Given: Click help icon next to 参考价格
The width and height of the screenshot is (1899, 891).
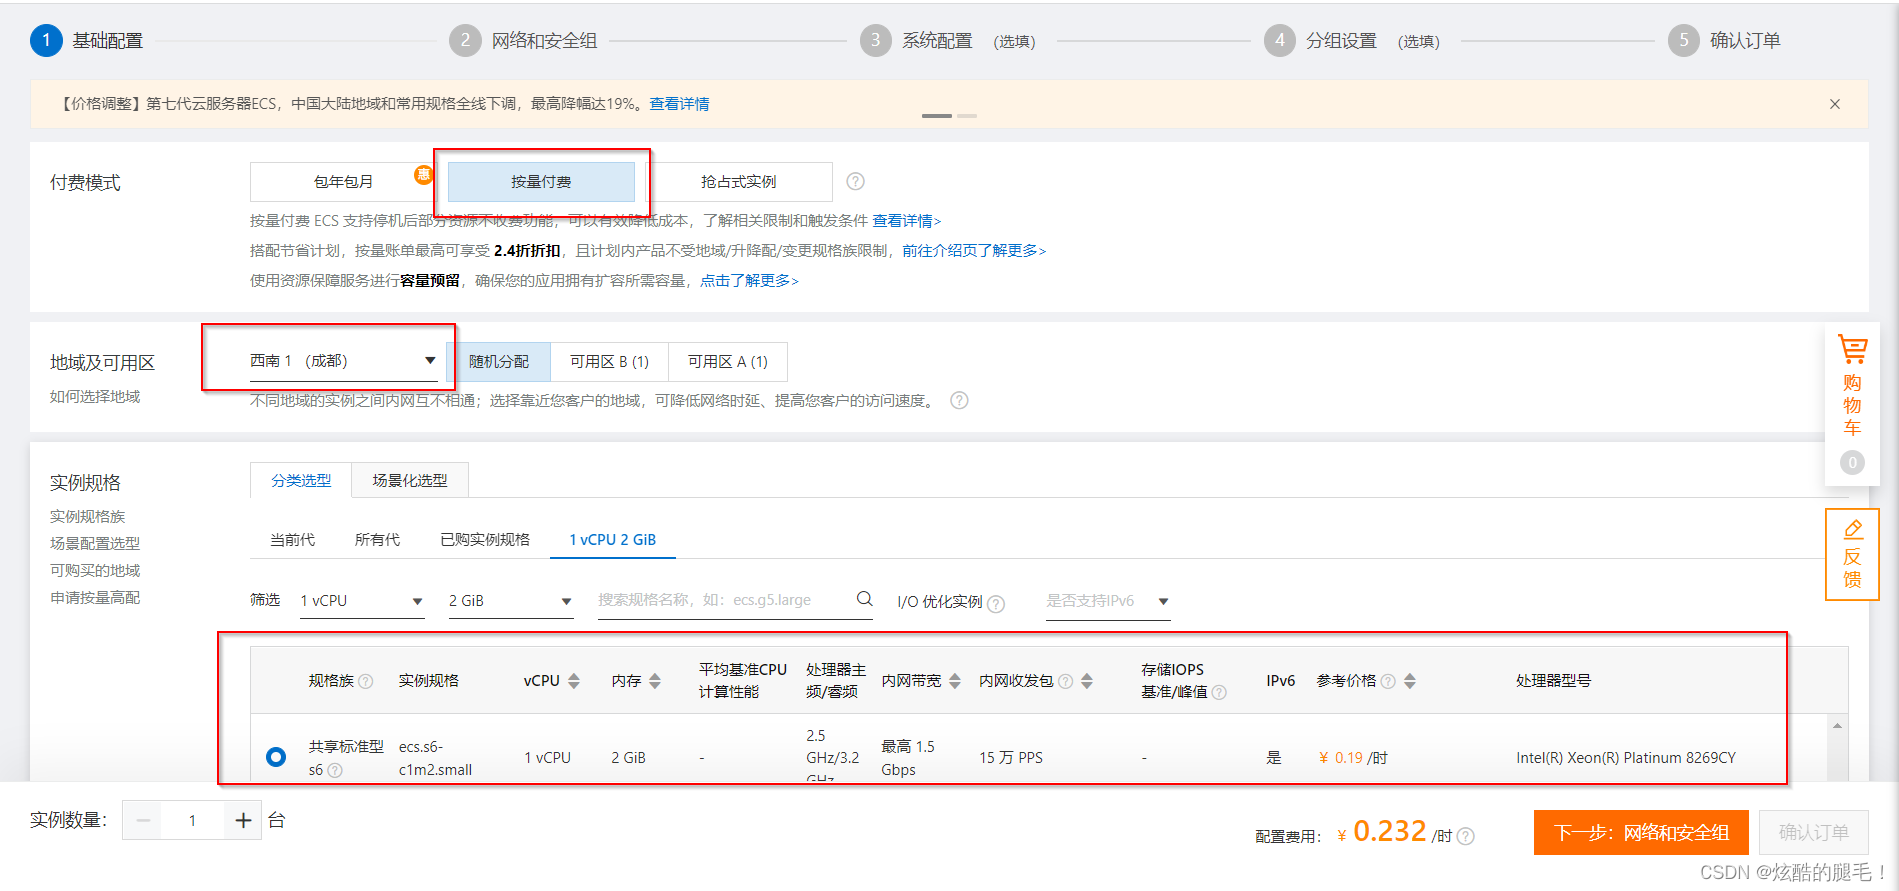Looking at the screenshot, I should (1388, 681).
